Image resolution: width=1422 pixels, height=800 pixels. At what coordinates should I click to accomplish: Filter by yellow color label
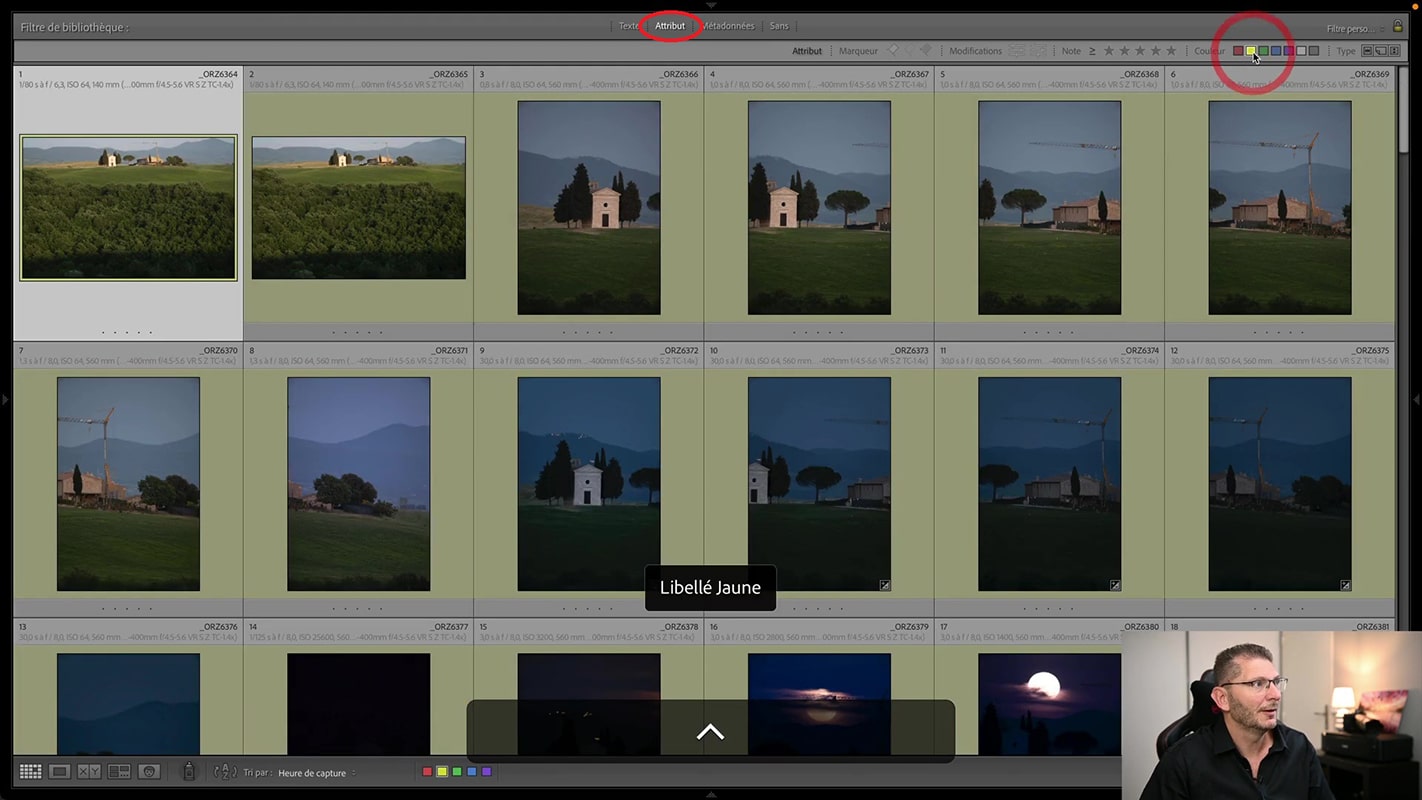click(x=1251, y=51)
